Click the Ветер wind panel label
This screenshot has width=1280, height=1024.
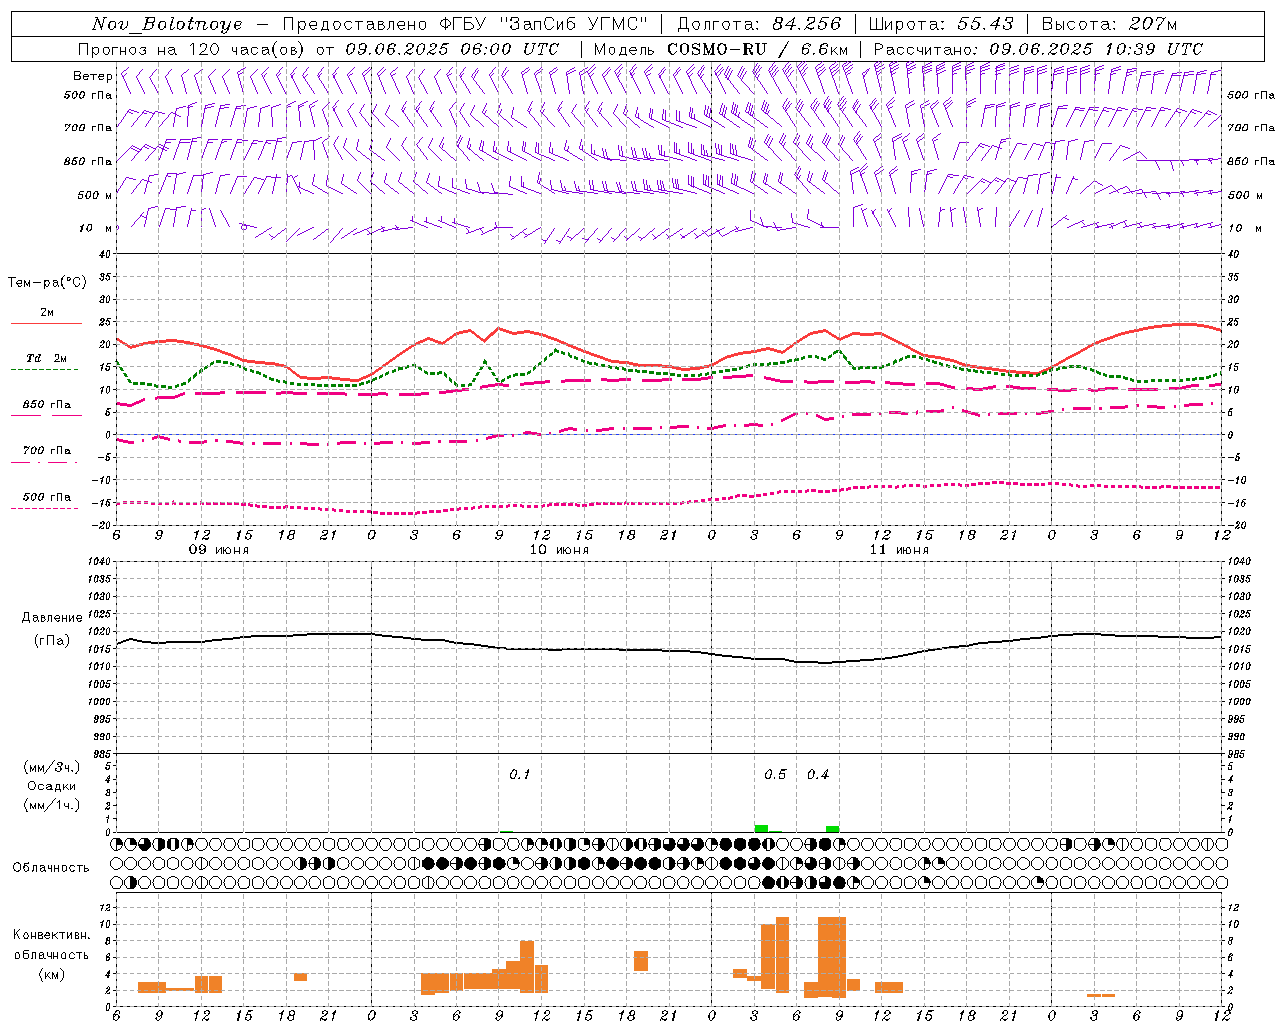coord(92,76)
